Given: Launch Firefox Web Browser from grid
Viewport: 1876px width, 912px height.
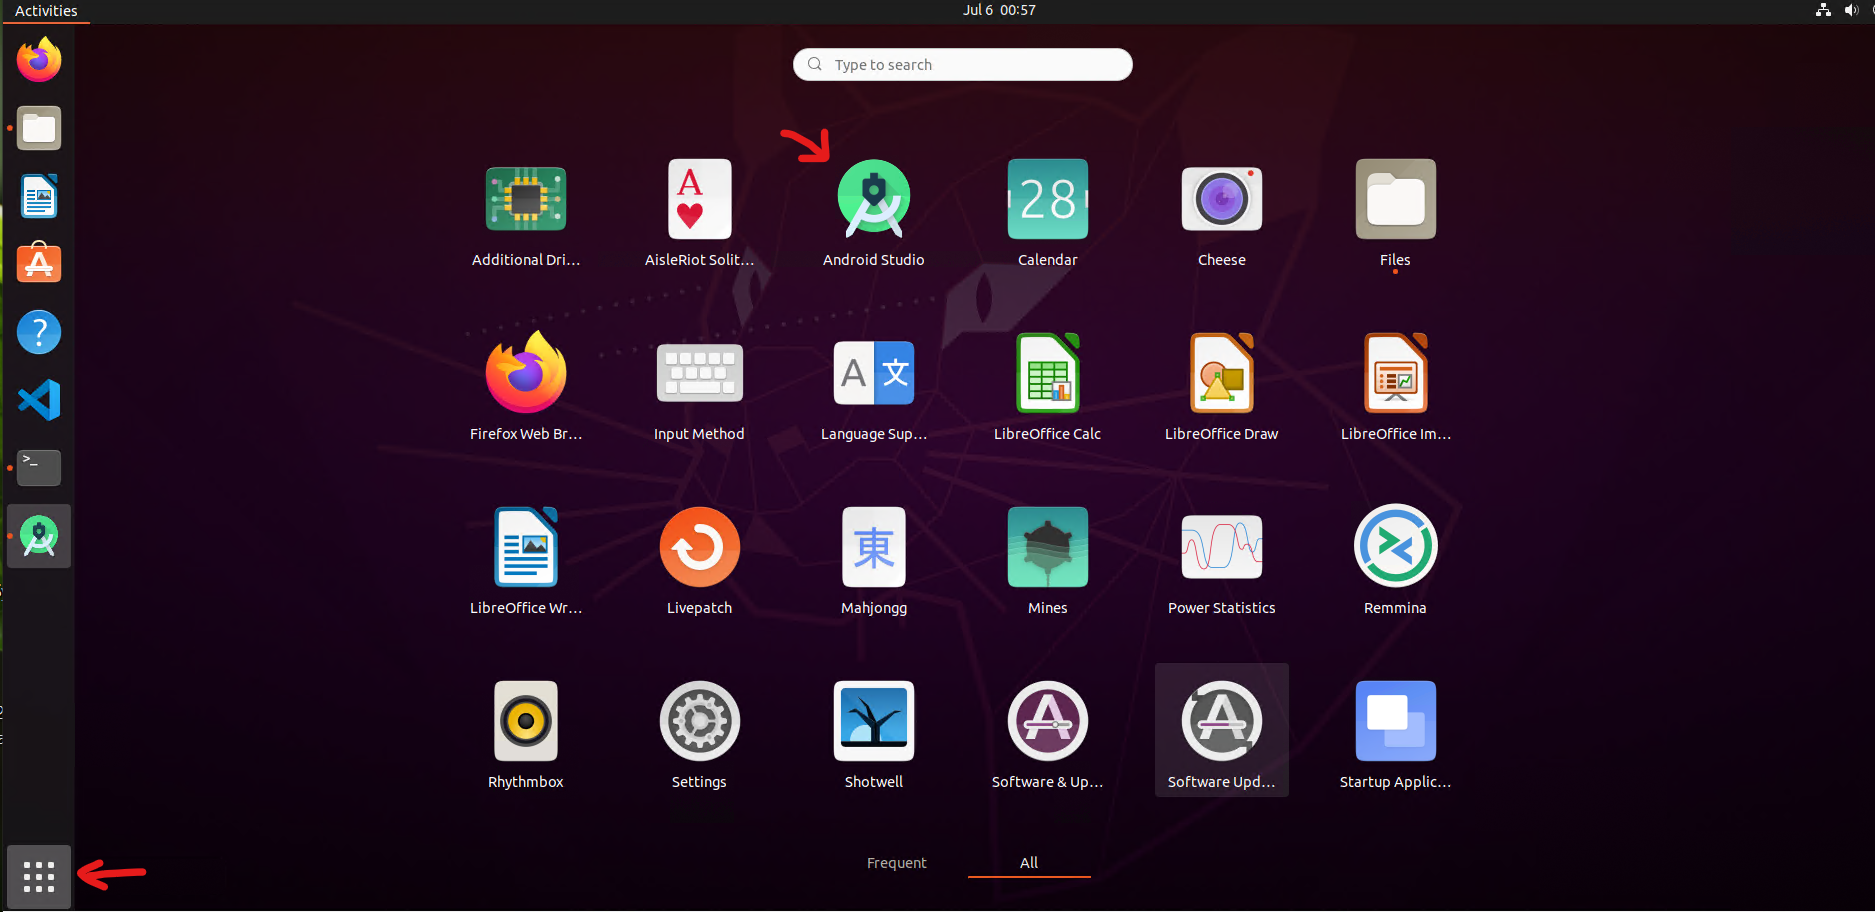Looking at the screenshot, I should (x=526, y=387).
